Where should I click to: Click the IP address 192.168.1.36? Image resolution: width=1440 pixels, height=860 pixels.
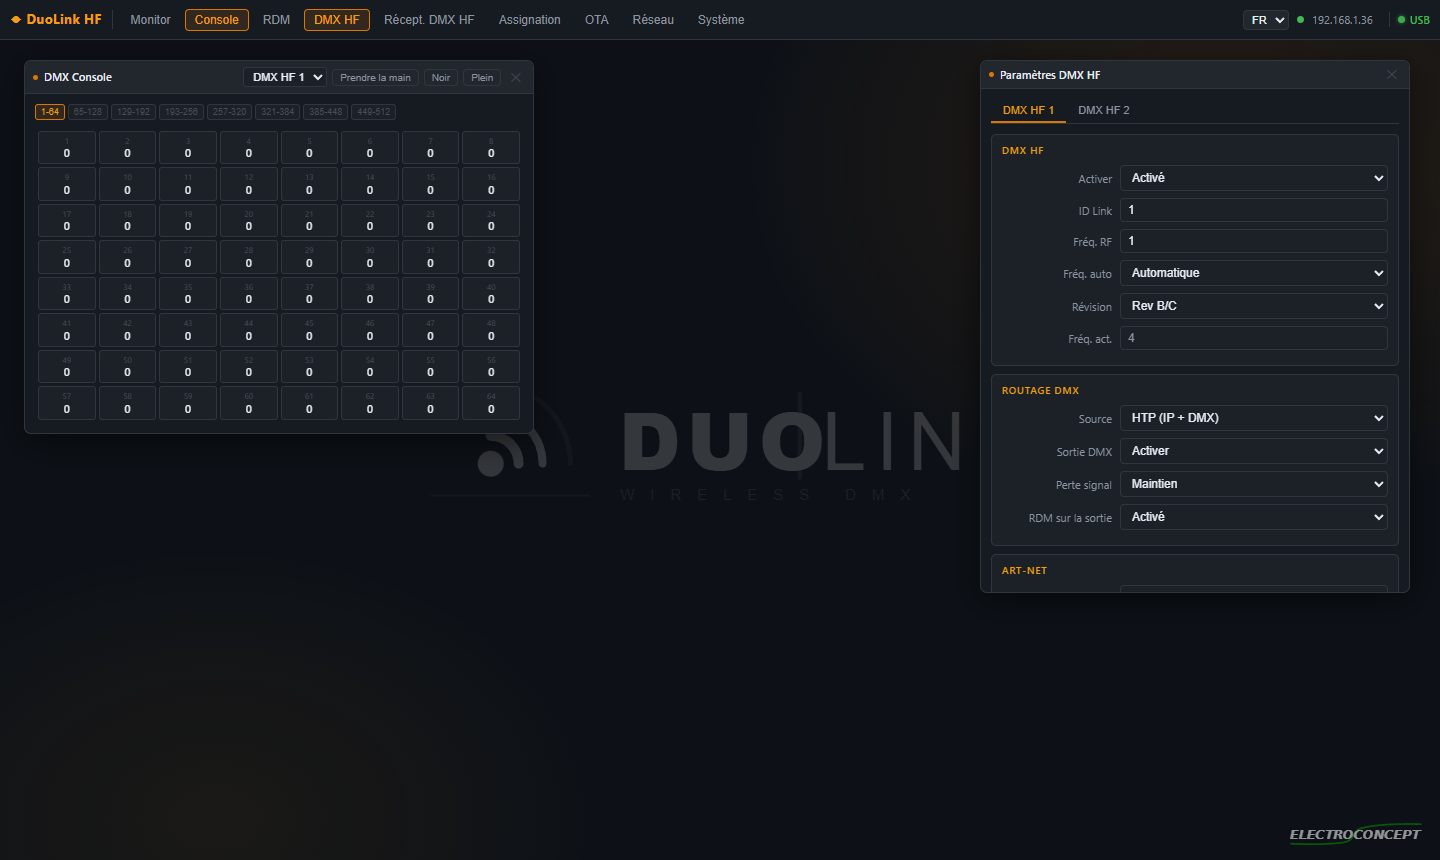point(1342,20)
